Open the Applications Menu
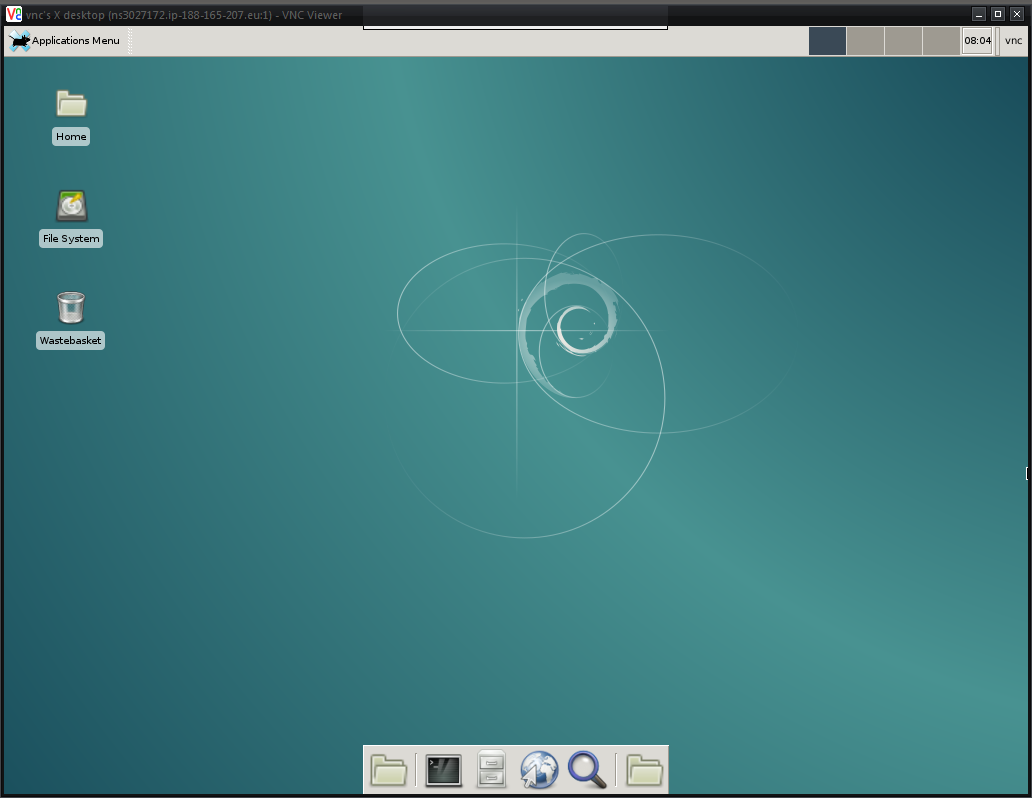This screenshot has width=1032, height=798. tap(64, 41)
